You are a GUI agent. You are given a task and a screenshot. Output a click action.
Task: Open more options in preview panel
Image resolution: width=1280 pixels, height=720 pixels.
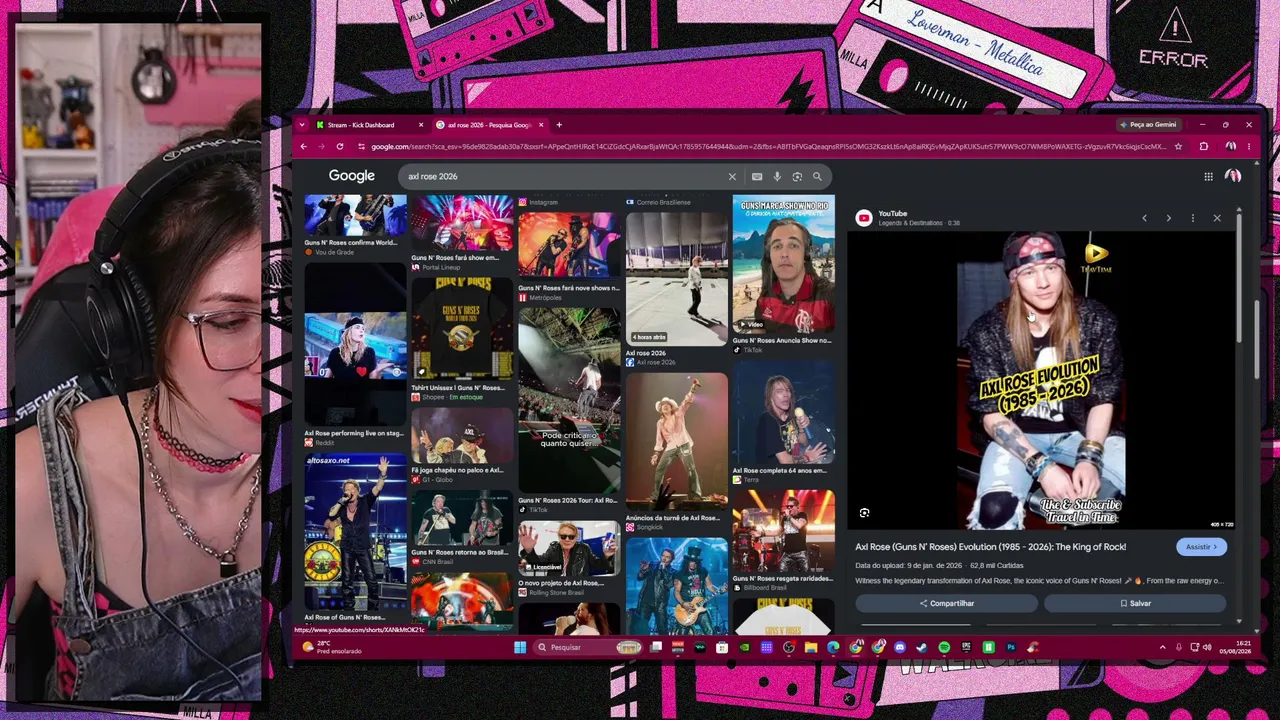1192,218
